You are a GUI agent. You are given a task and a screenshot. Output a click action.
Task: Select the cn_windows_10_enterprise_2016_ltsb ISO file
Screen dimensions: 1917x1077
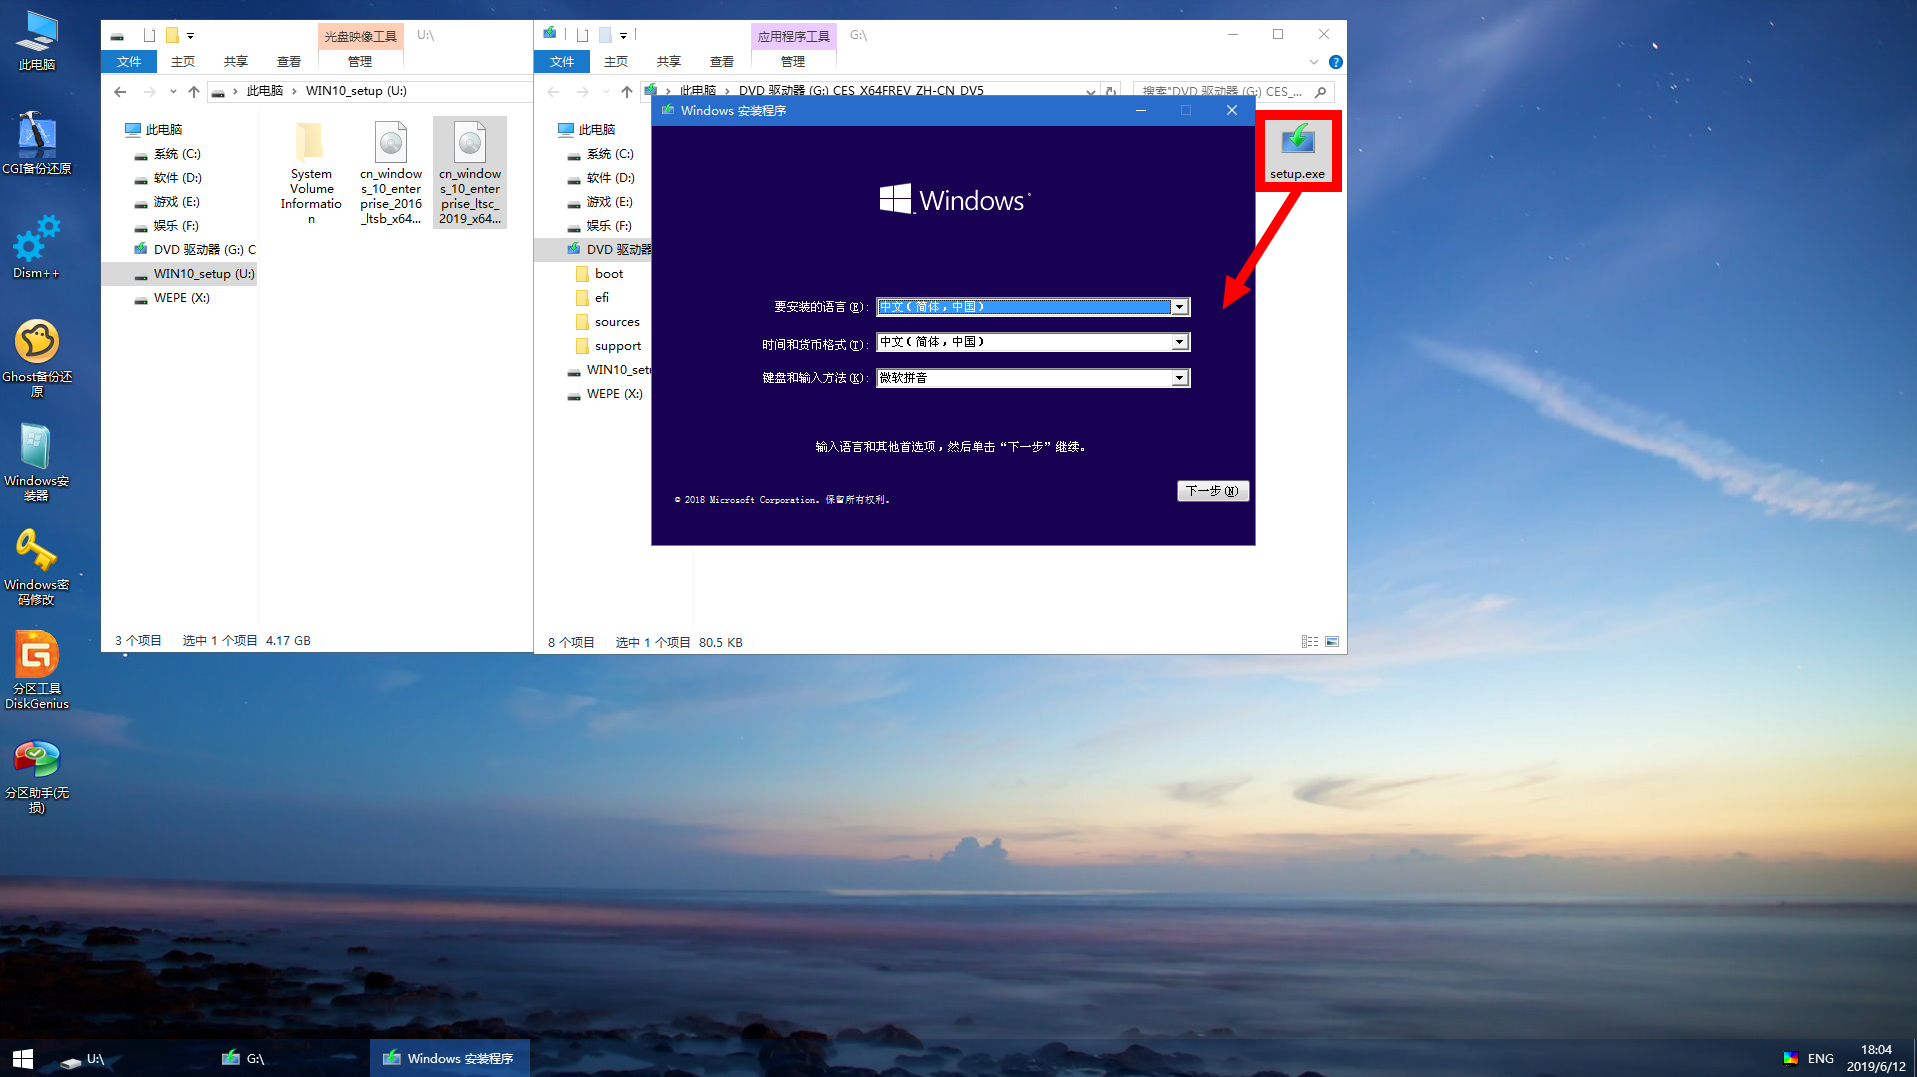[x=391, y=173]
